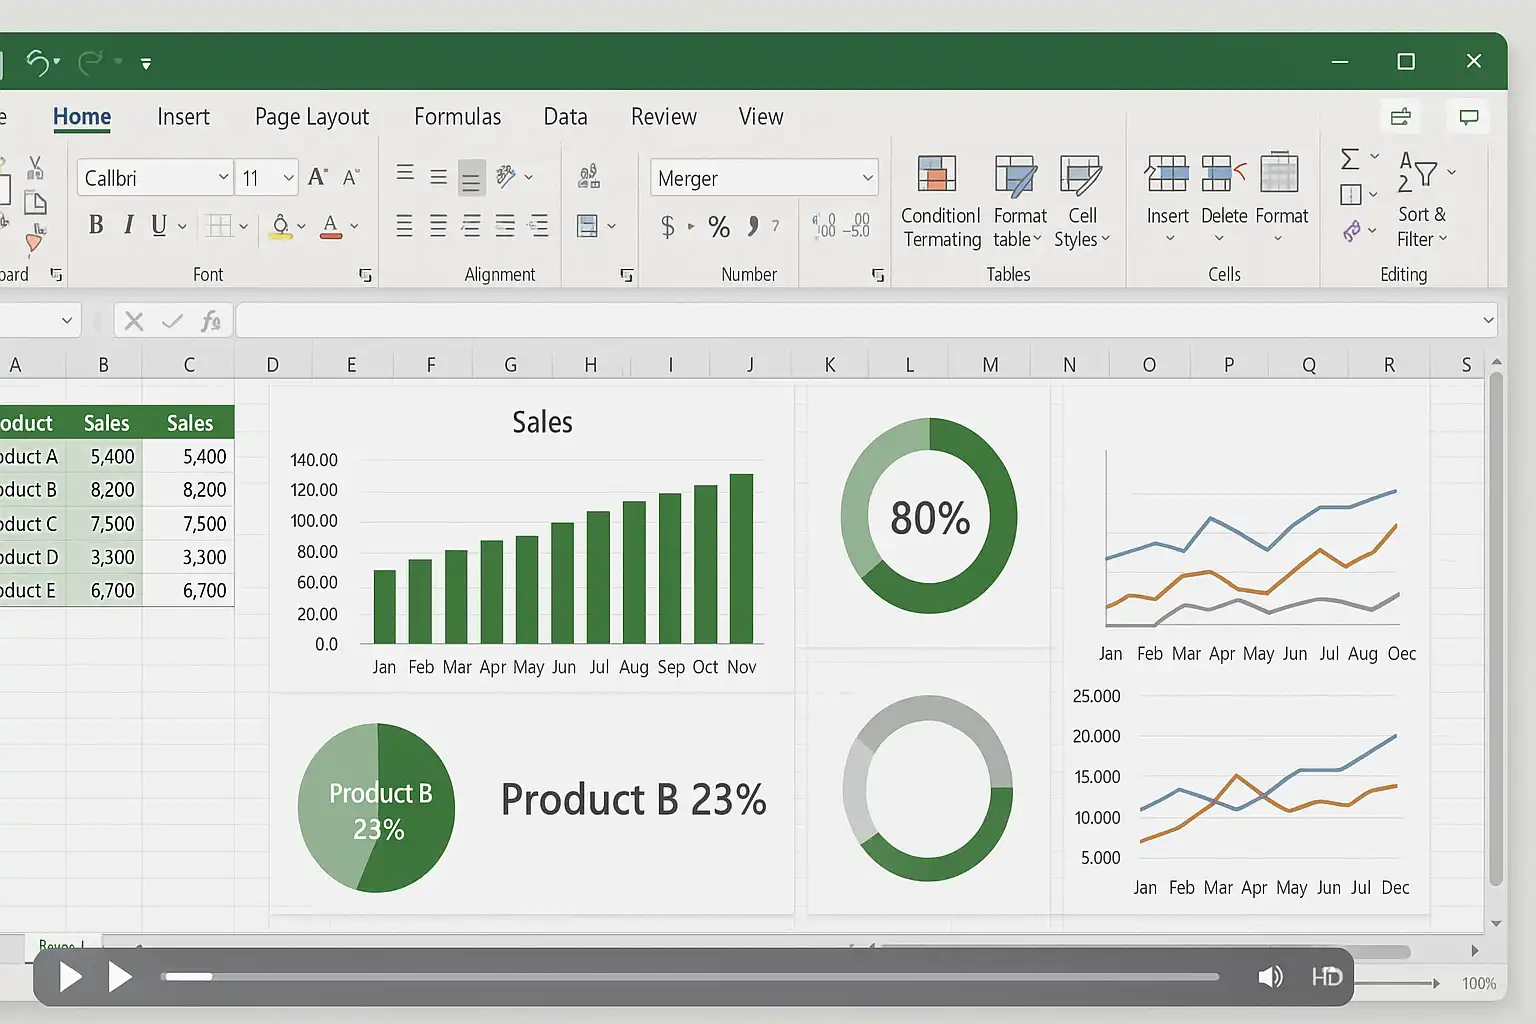Screen dimensions: 1536x1024
Task: Click the insert function fx icon
Action: click(x=210, y=321)
